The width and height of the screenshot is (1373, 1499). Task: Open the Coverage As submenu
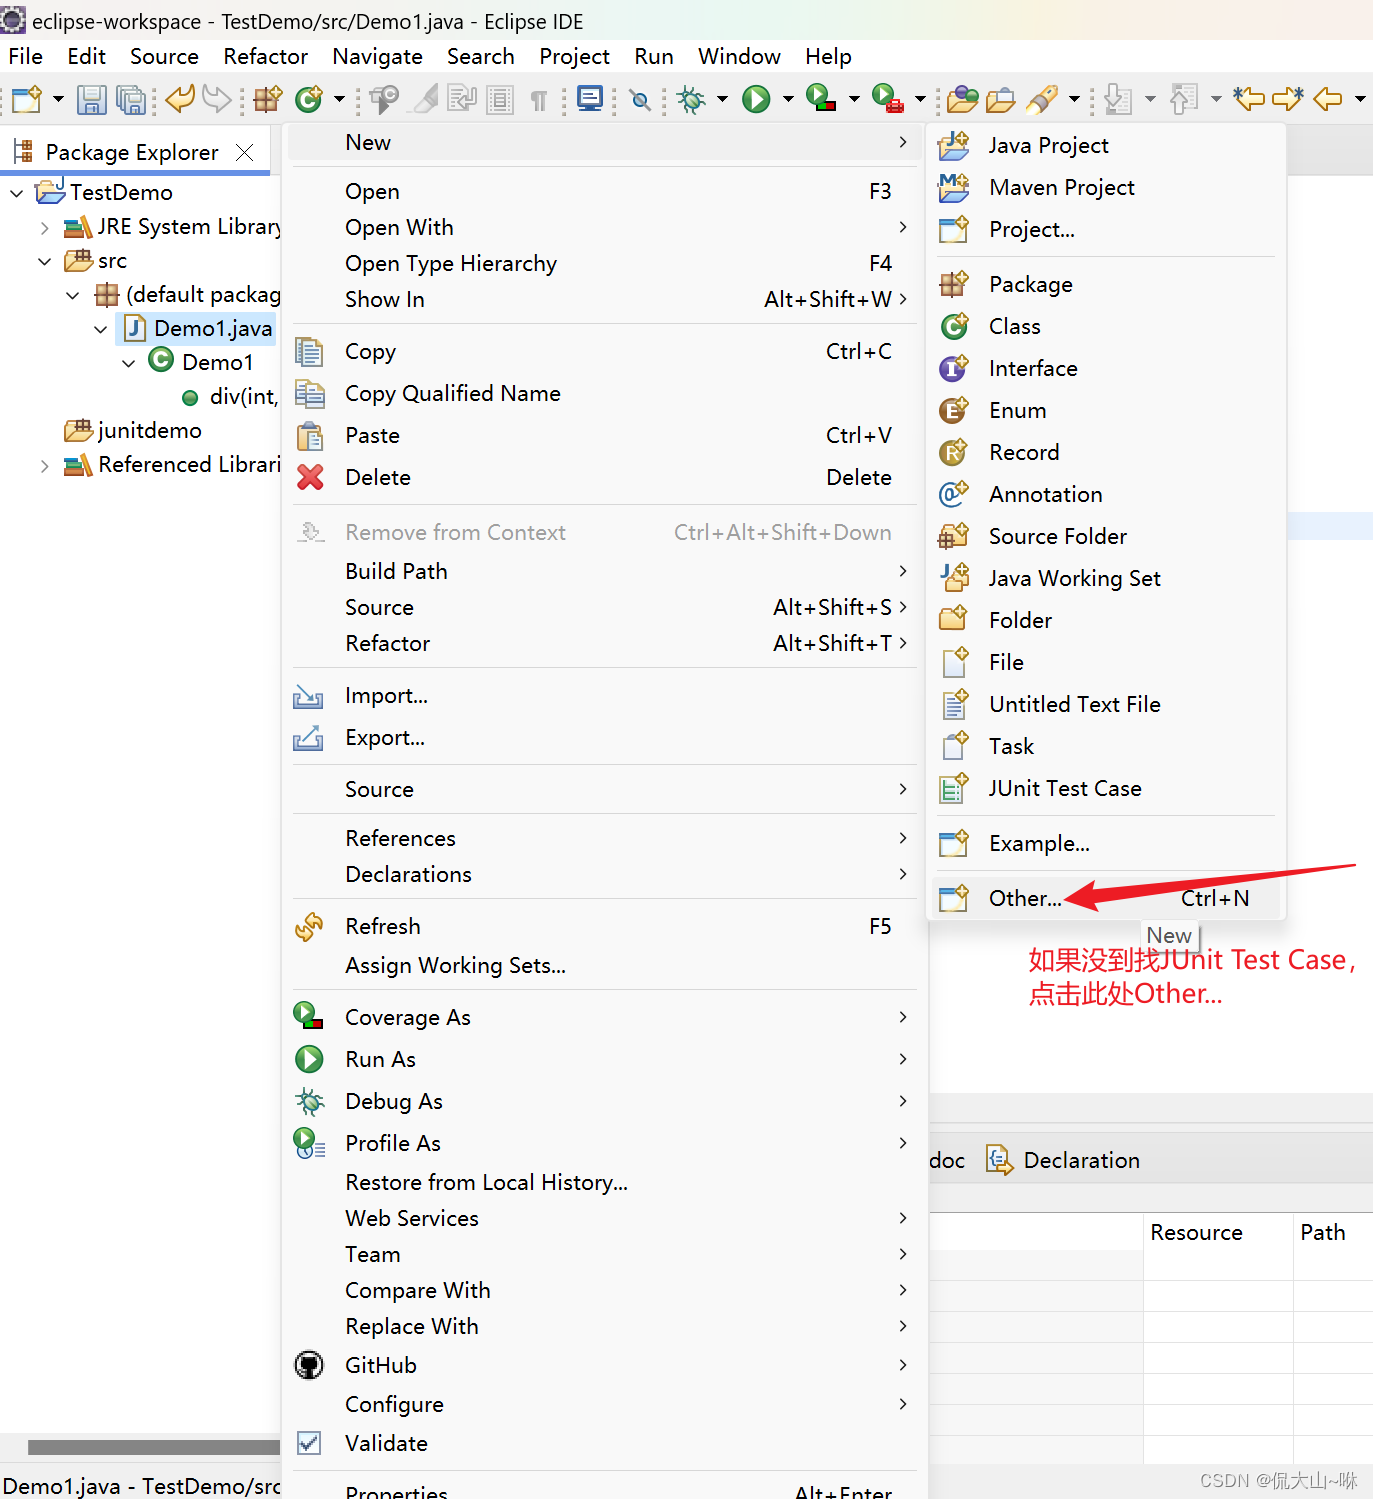click(x=604, y=1018)
